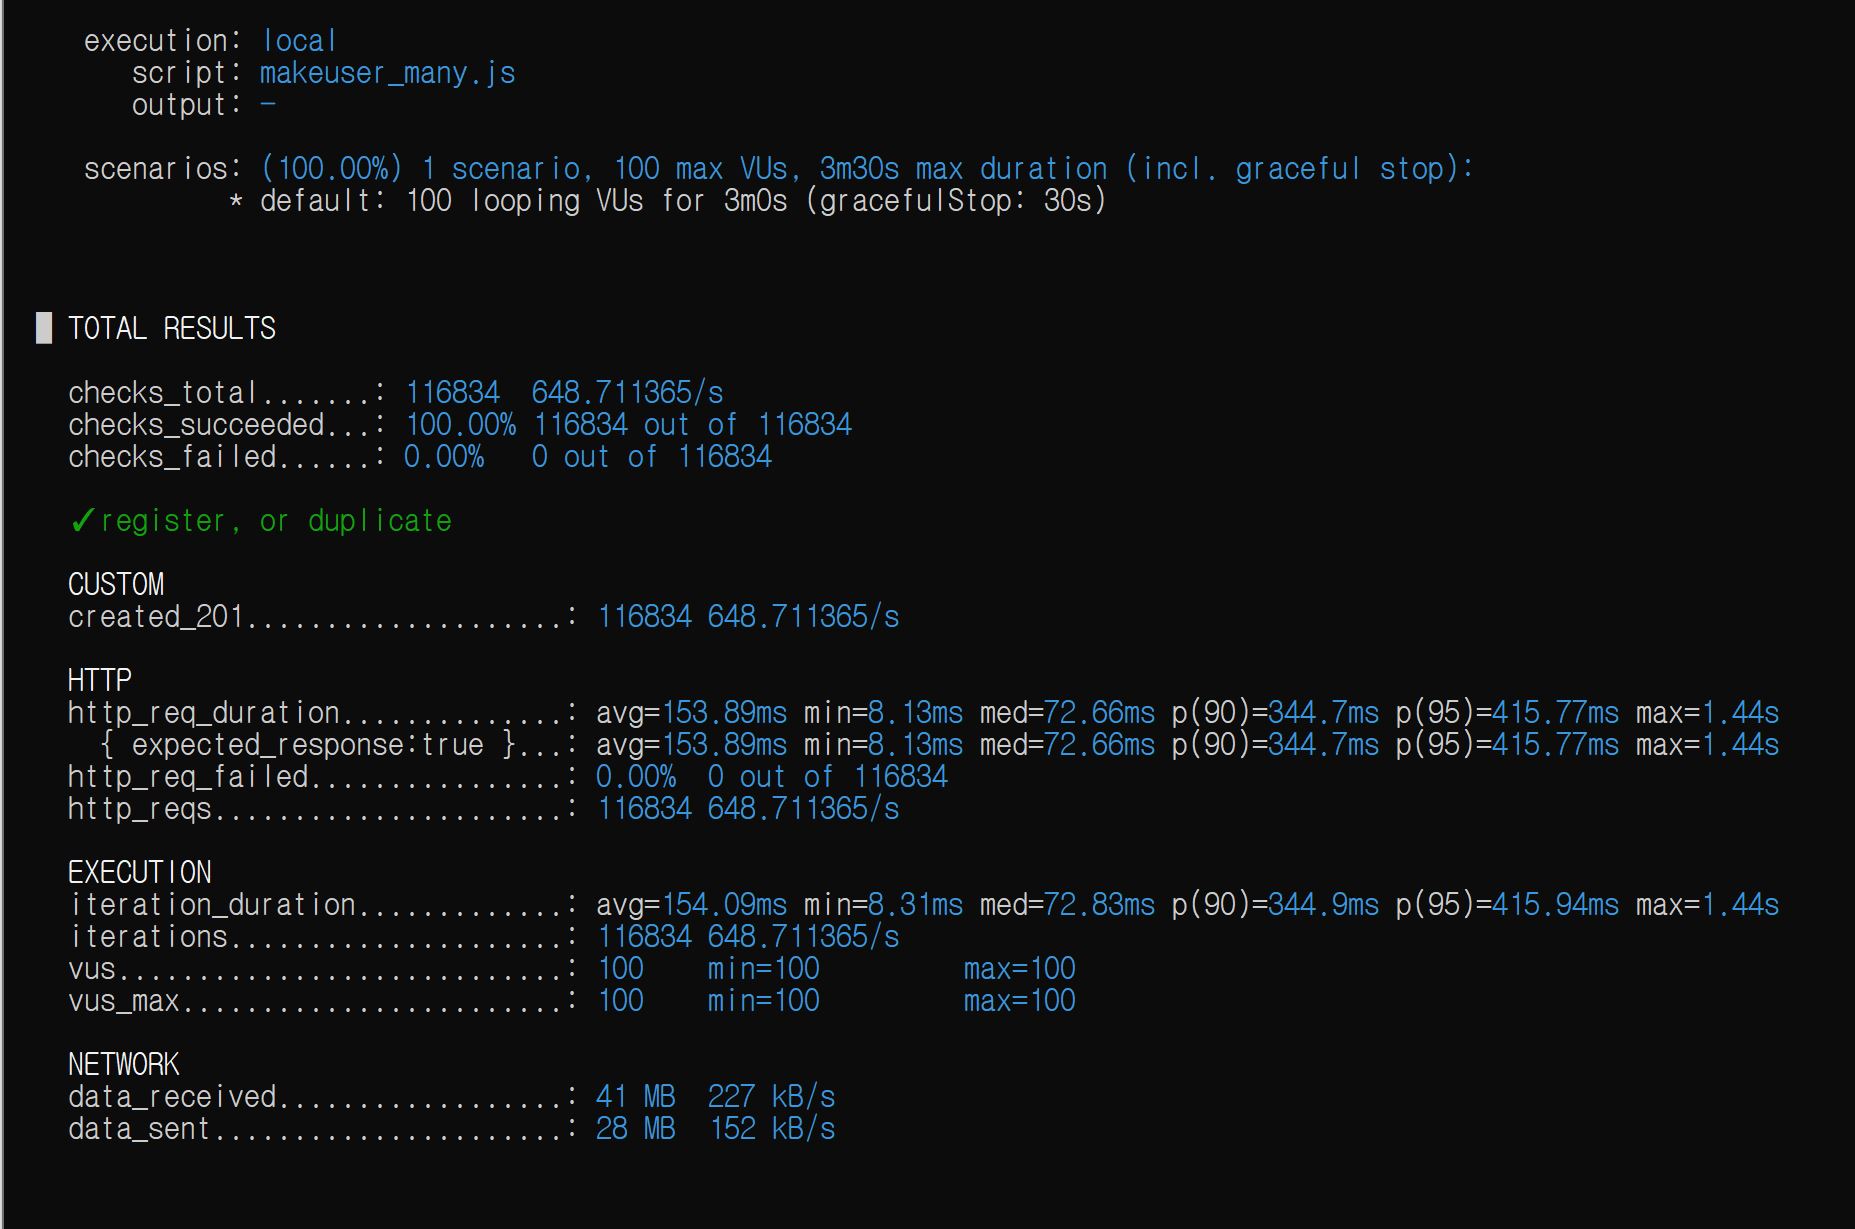Viewport: 1855px width, 1229px height.
Task: Select the NETWORK section heading
Action: point(124,1064)
